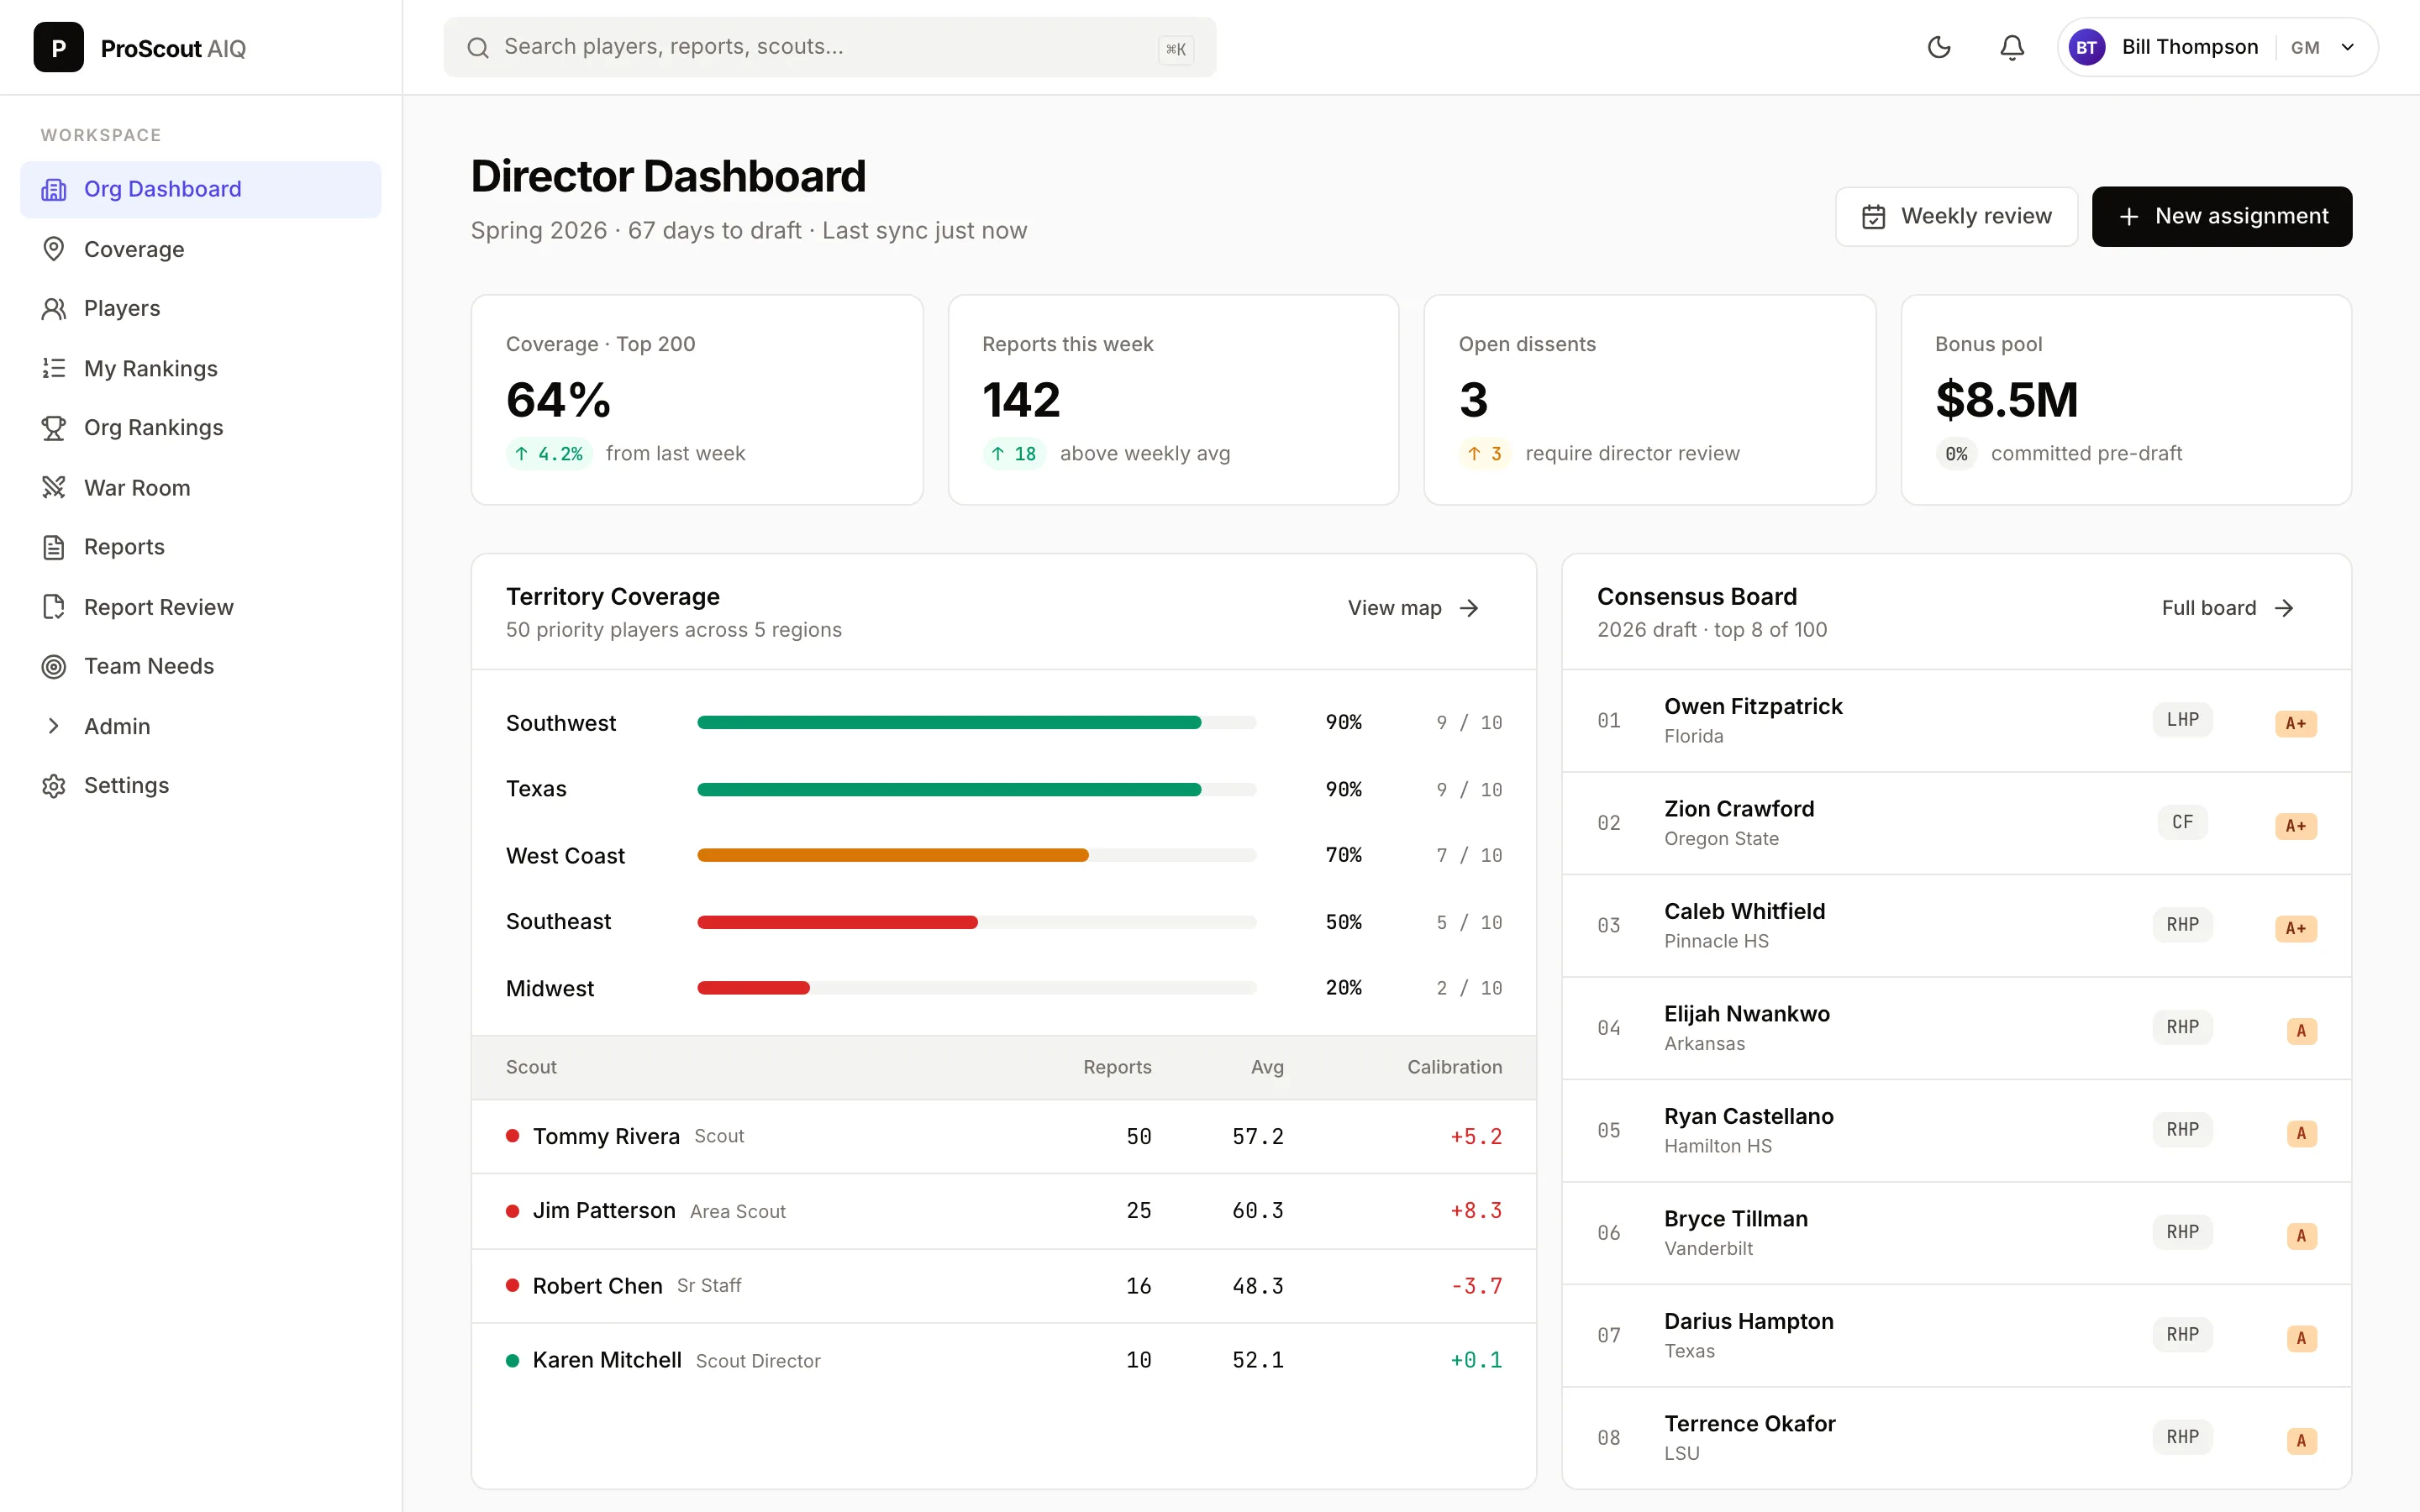Click the Texas 9 / 10 count
Viewport: 2420px width, 1512px height.
coord(1468,790)
